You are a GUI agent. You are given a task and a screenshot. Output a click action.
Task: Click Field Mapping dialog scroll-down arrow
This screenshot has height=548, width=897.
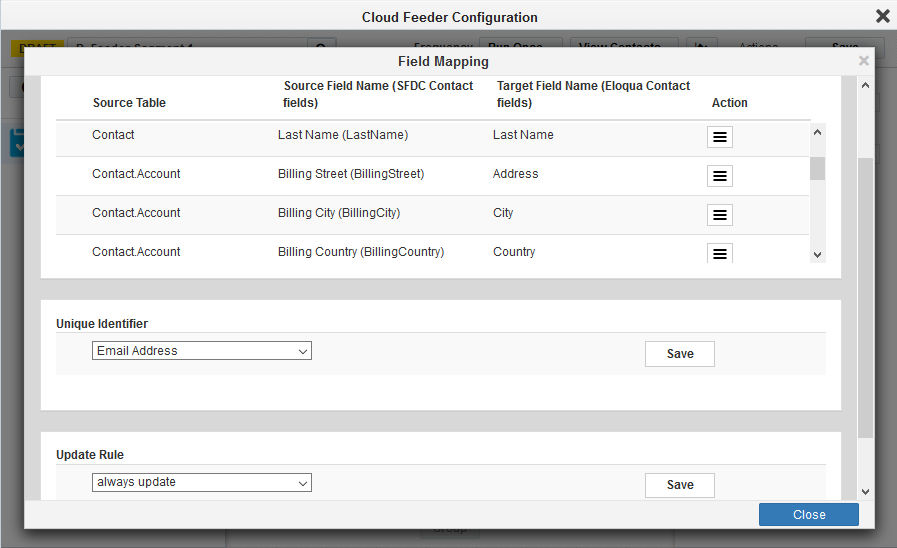[865, 491]
